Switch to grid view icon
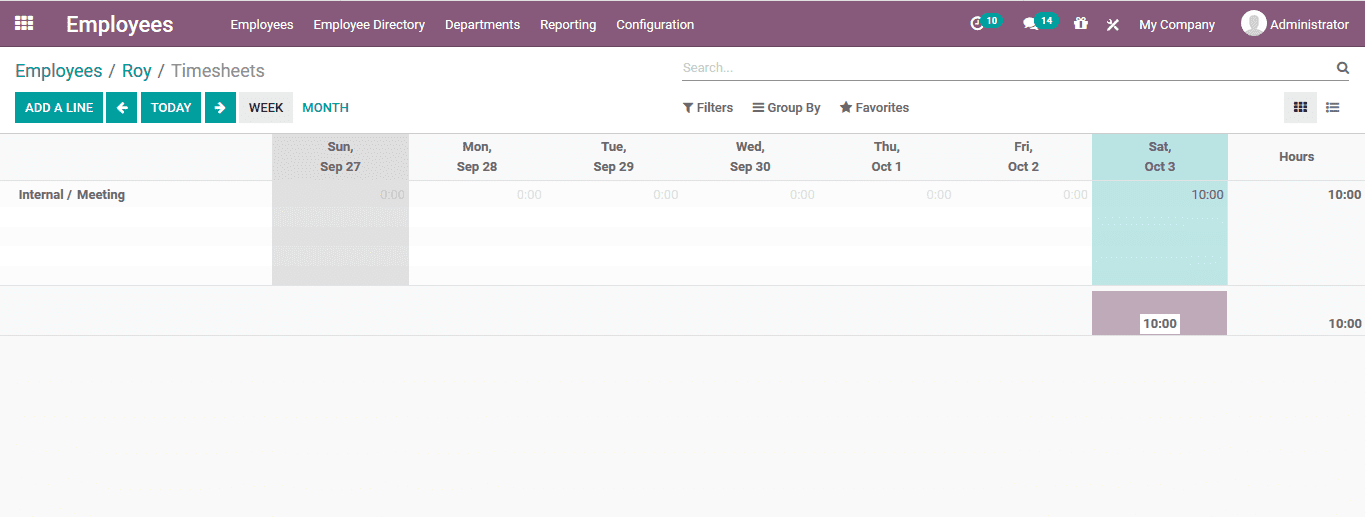The height and width of the screenshot is (517, 1367). 1300,107
